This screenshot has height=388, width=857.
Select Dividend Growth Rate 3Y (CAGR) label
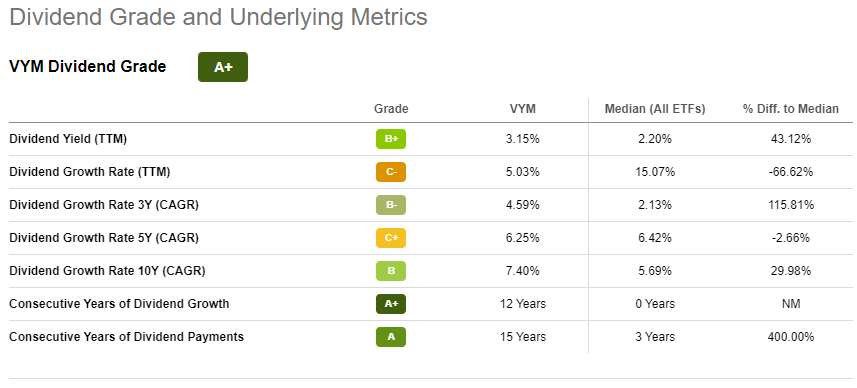click(104, 205)
